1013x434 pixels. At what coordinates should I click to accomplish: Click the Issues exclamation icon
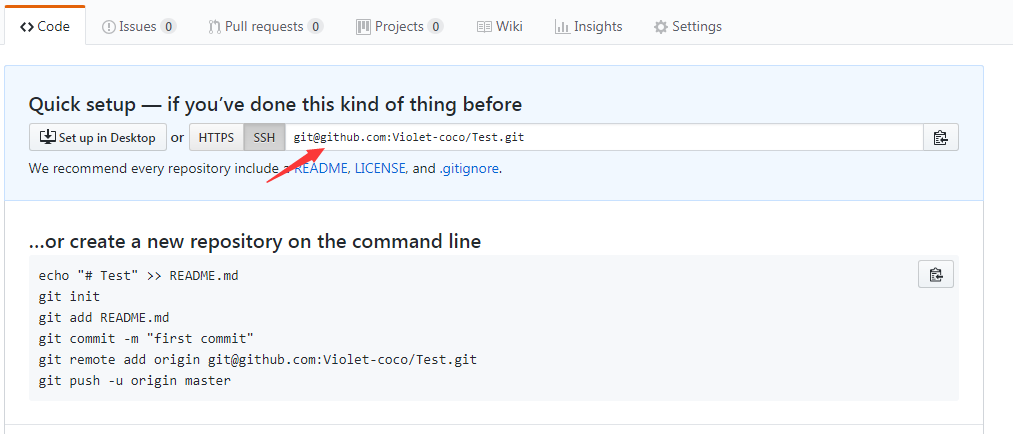click(x=109, y=26)
